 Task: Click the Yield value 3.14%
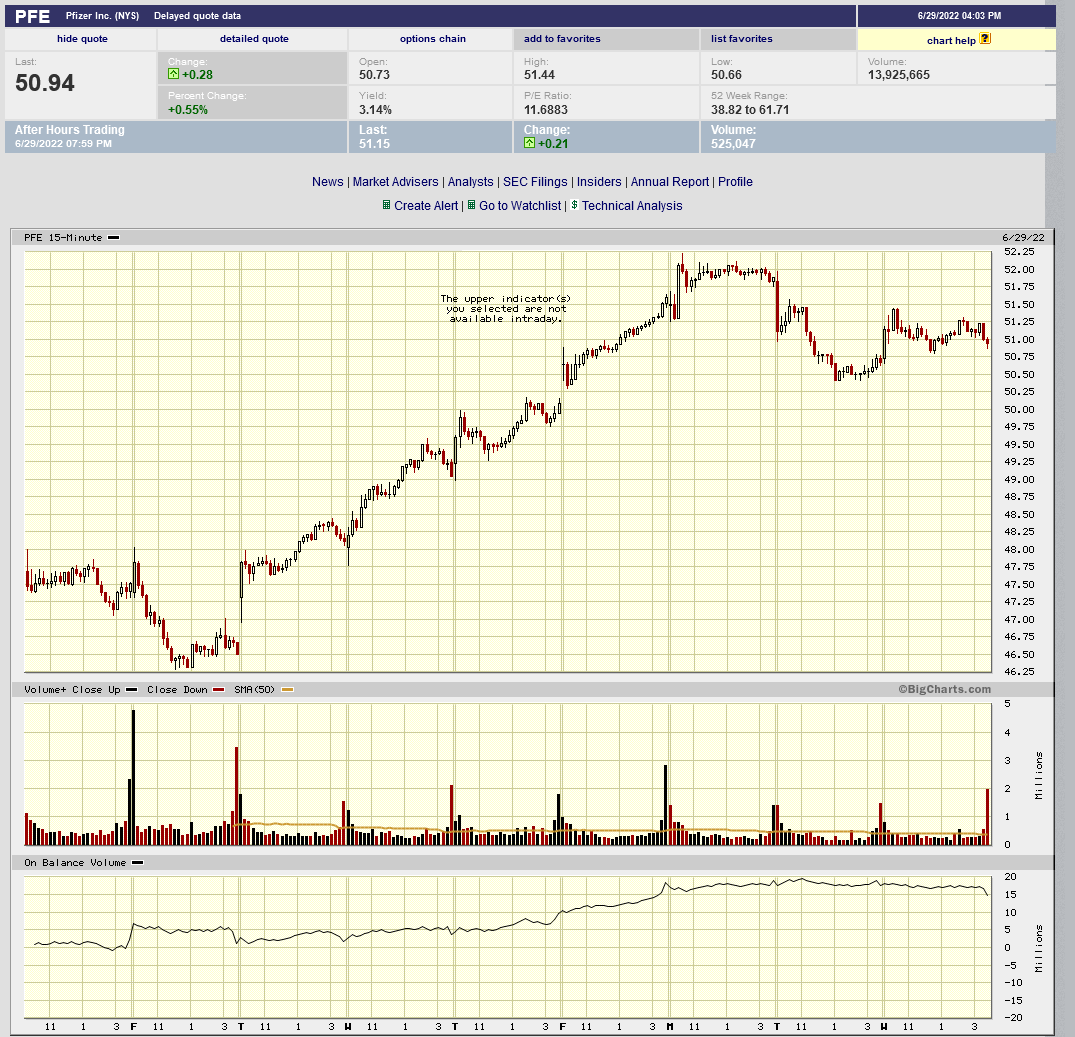376,110
